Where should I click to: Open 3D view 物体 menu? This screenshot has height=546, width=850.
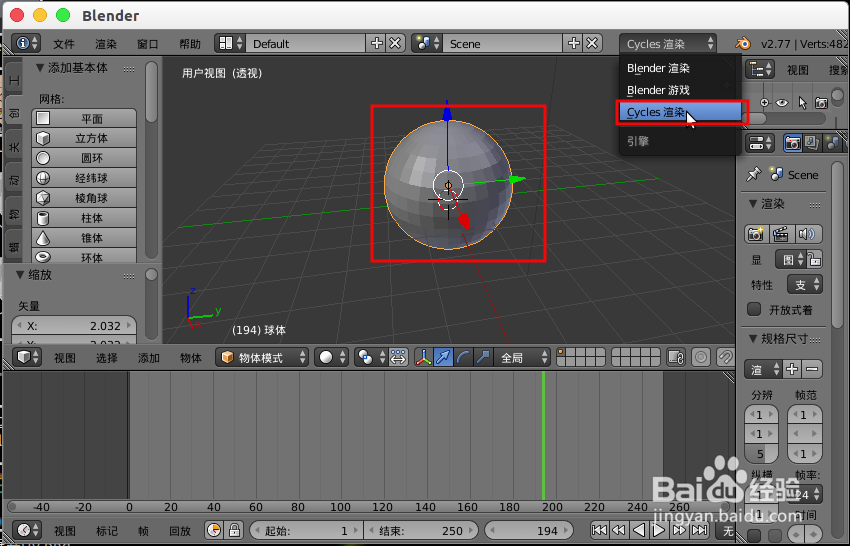190,358
